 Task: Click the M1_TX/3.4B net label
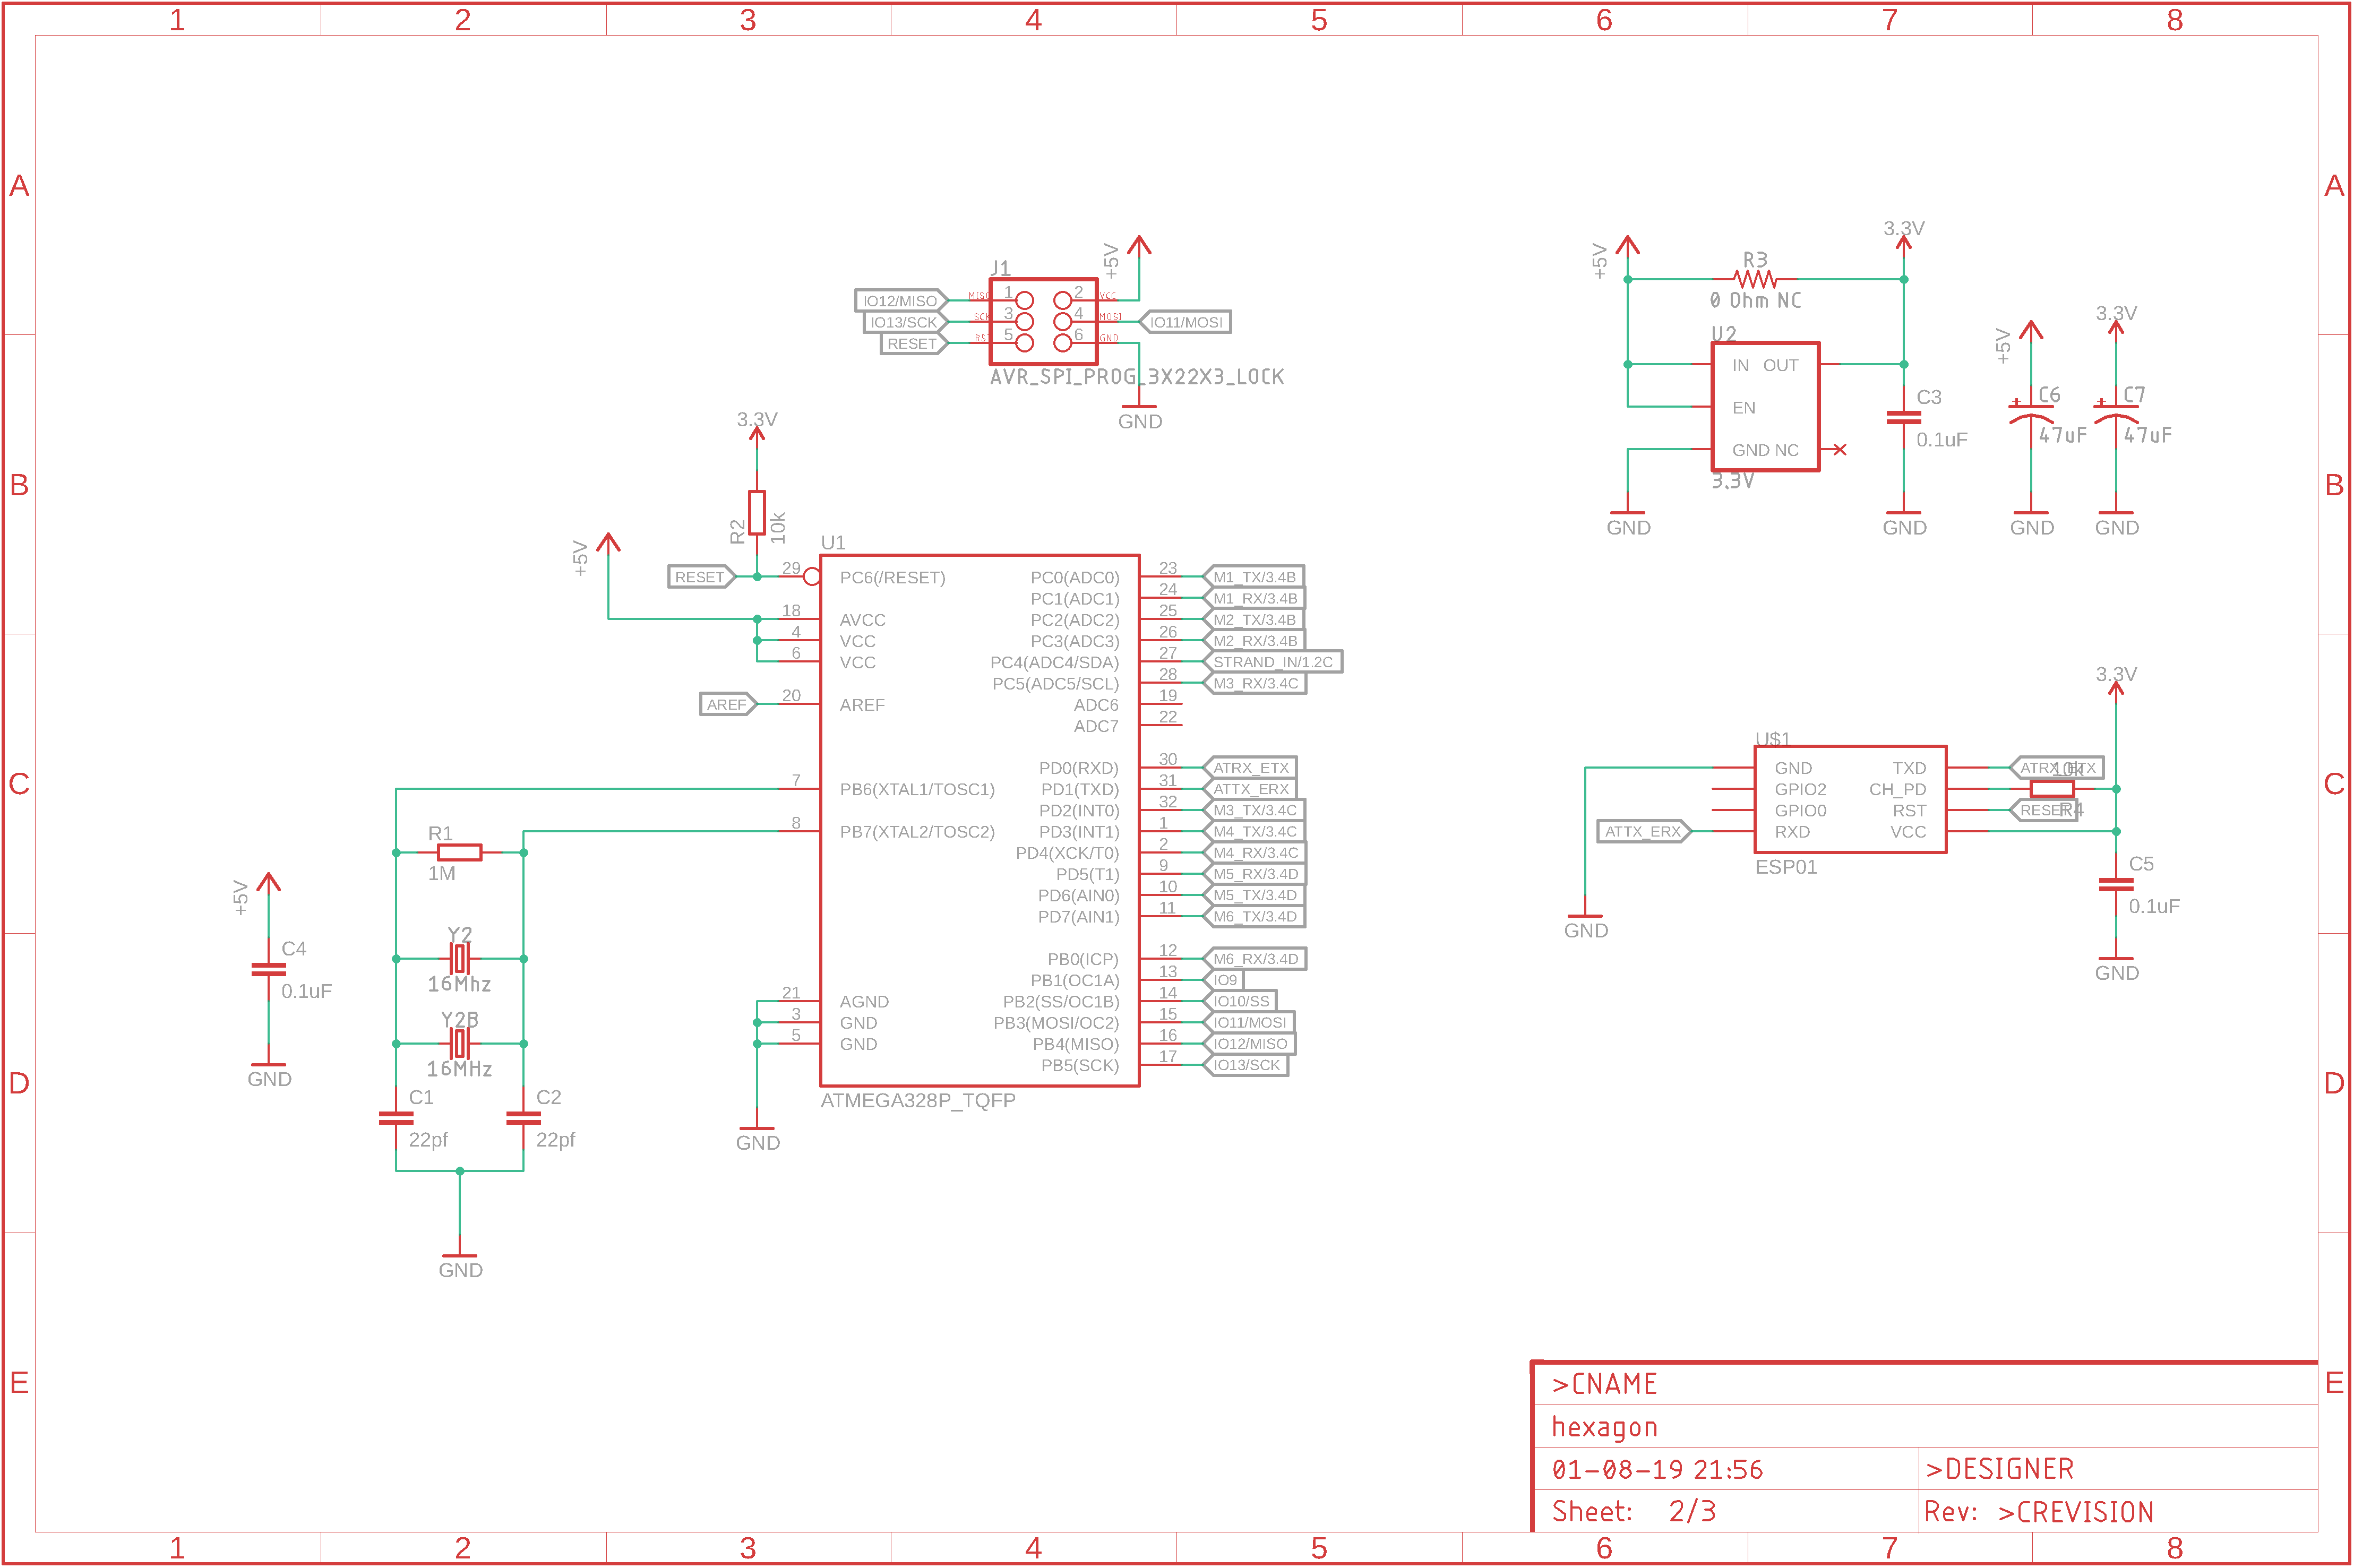pos(1254,577)
